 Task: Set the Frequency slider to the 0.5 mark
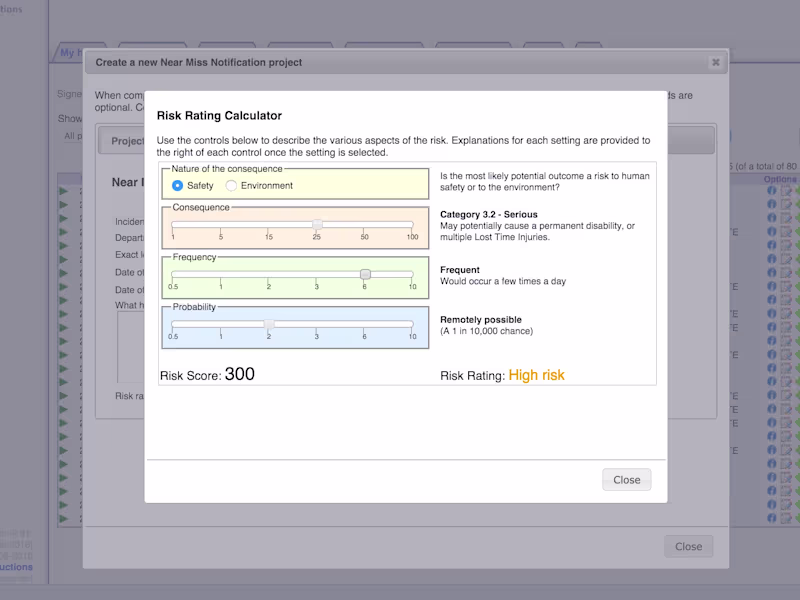point(173,274)
